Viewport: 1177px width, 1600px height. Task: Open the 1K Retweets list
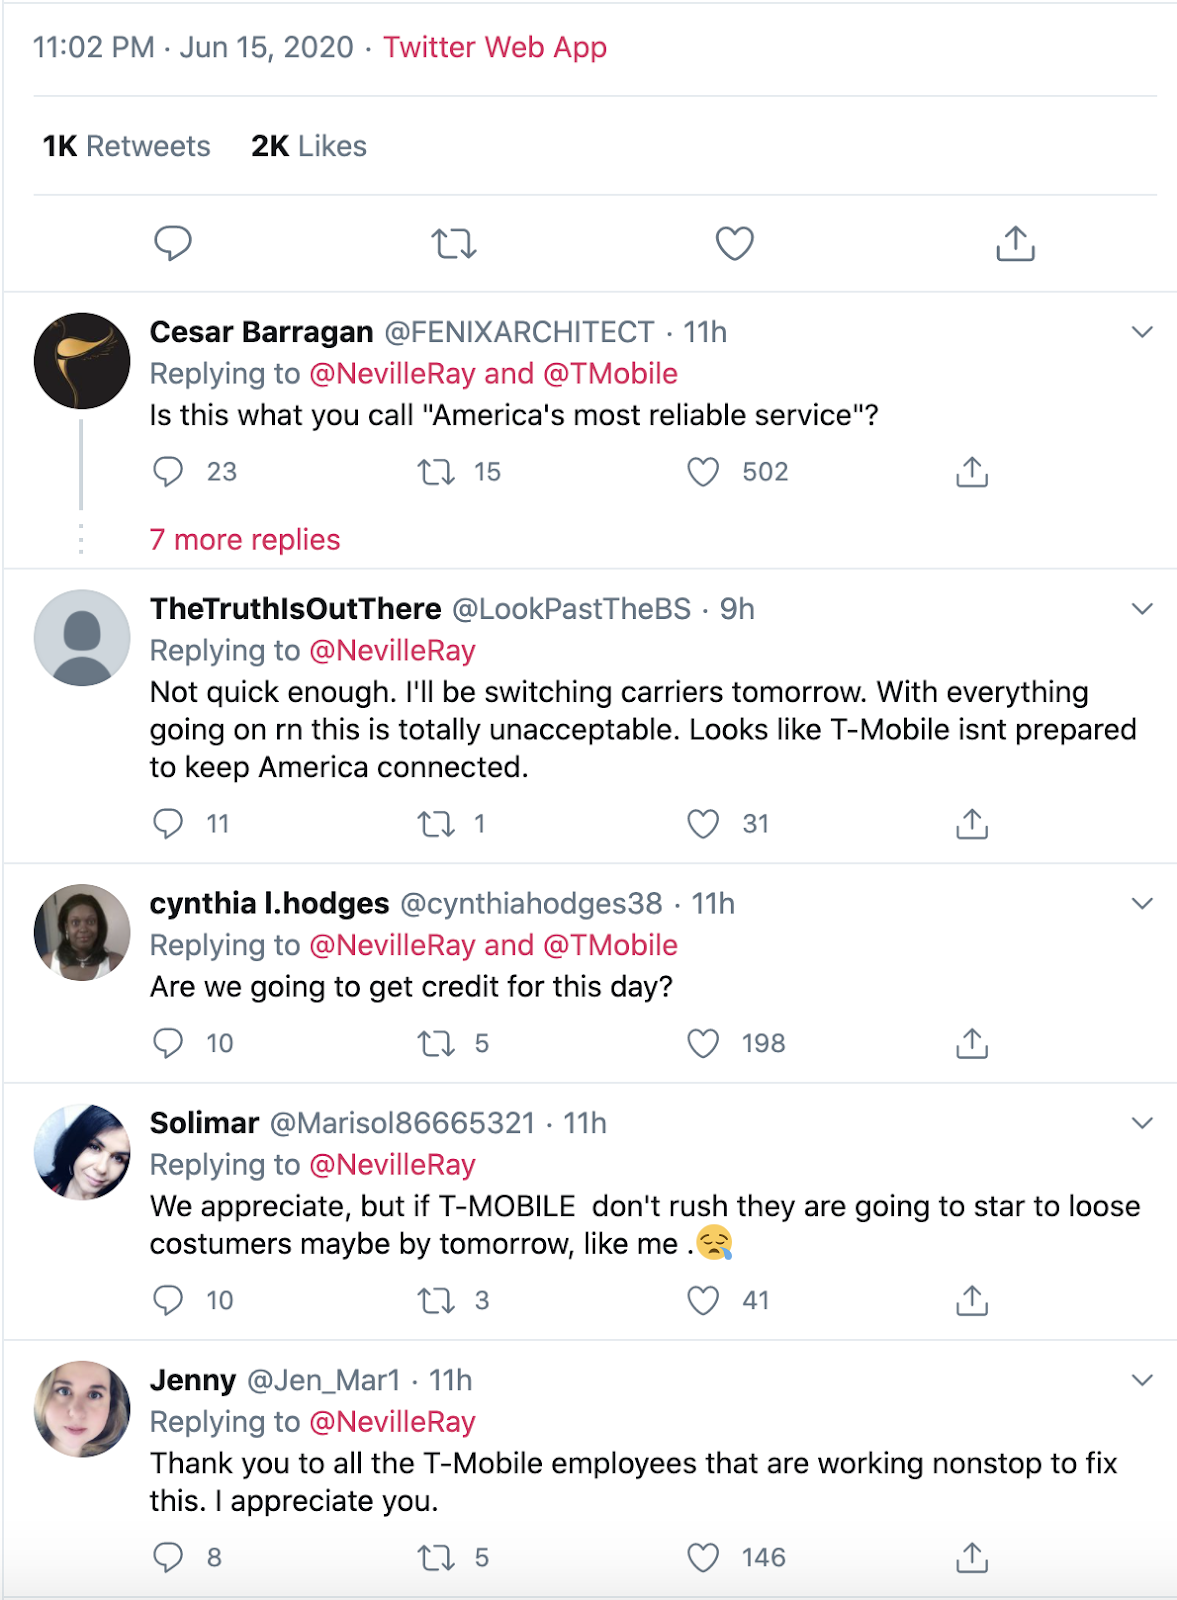[x=127, y=146]
